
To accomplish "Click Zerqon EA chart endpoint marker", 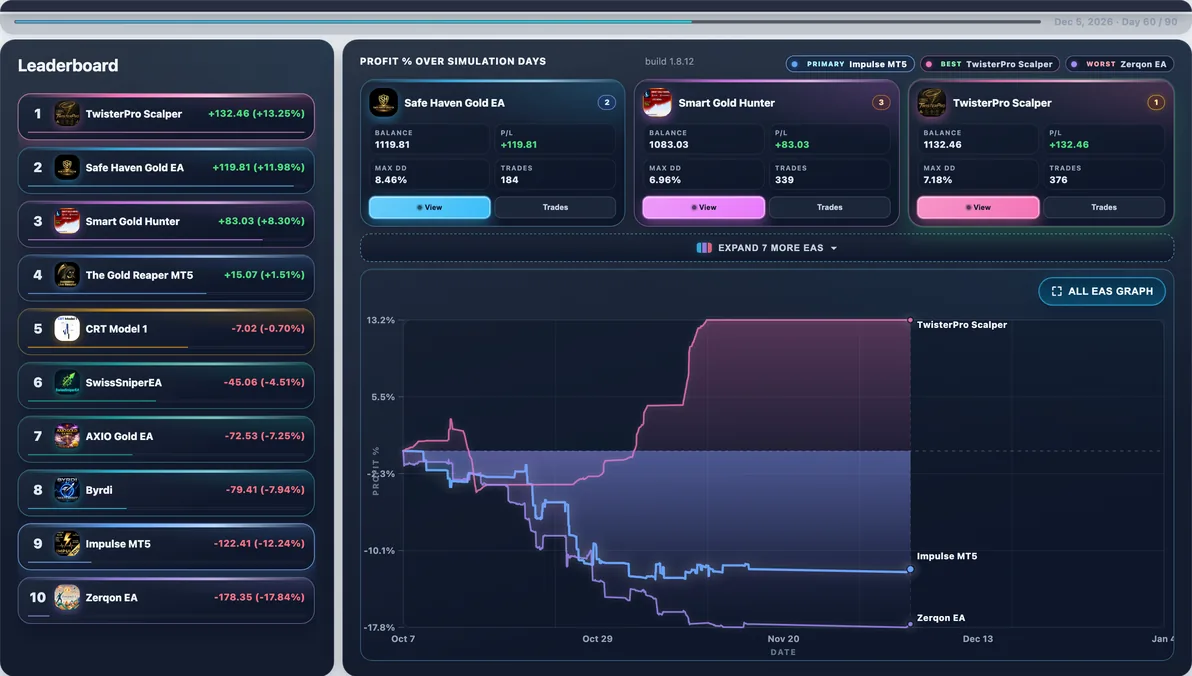I will (x=911, y=625).
